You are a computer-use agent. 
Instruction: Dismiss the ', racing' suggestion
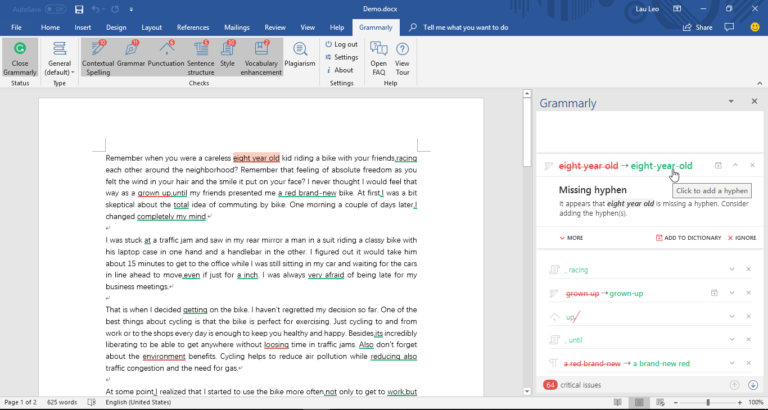click(x=748, y=269)
